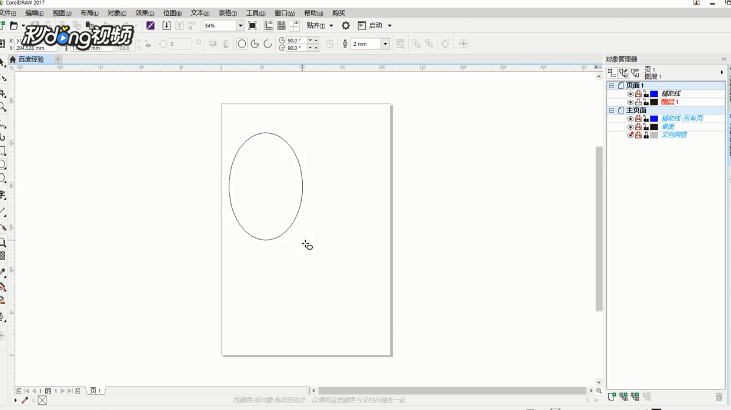This screenshot has height=410, width=731.
Task: Toggle show guidelines icon
Action: tap(294, 26)
